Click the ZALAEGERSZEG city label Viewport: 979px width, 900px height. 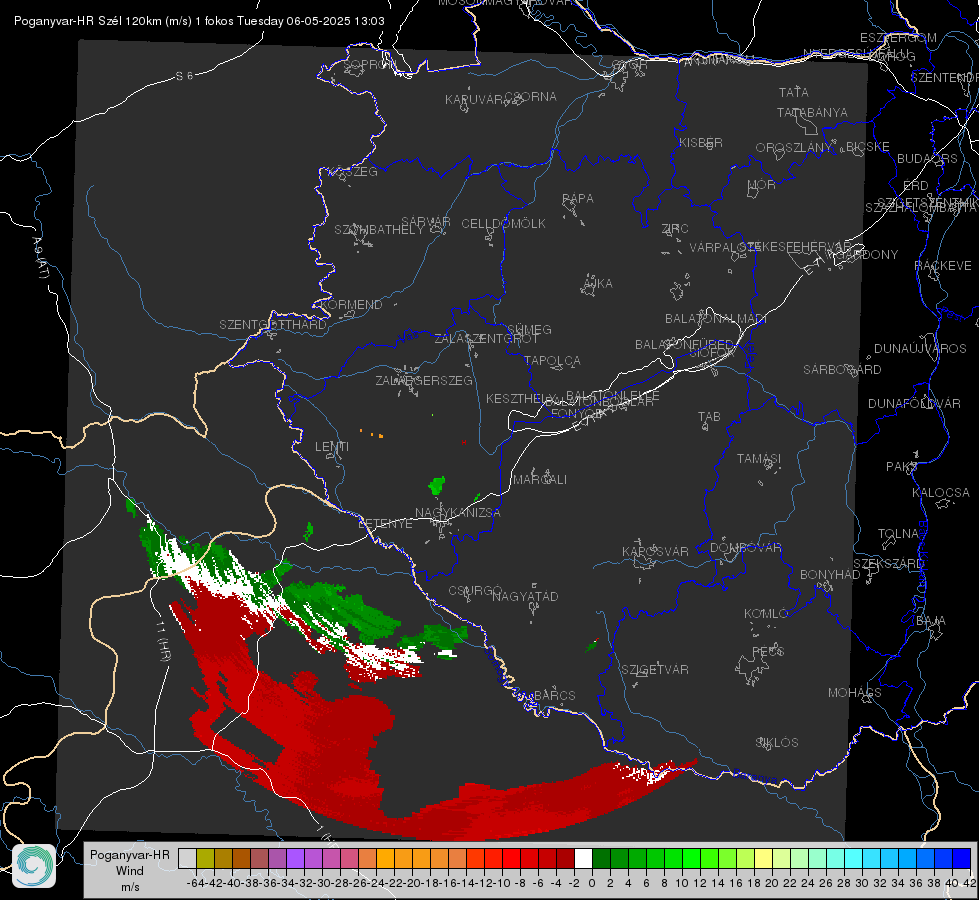click(x=424, y=380)
